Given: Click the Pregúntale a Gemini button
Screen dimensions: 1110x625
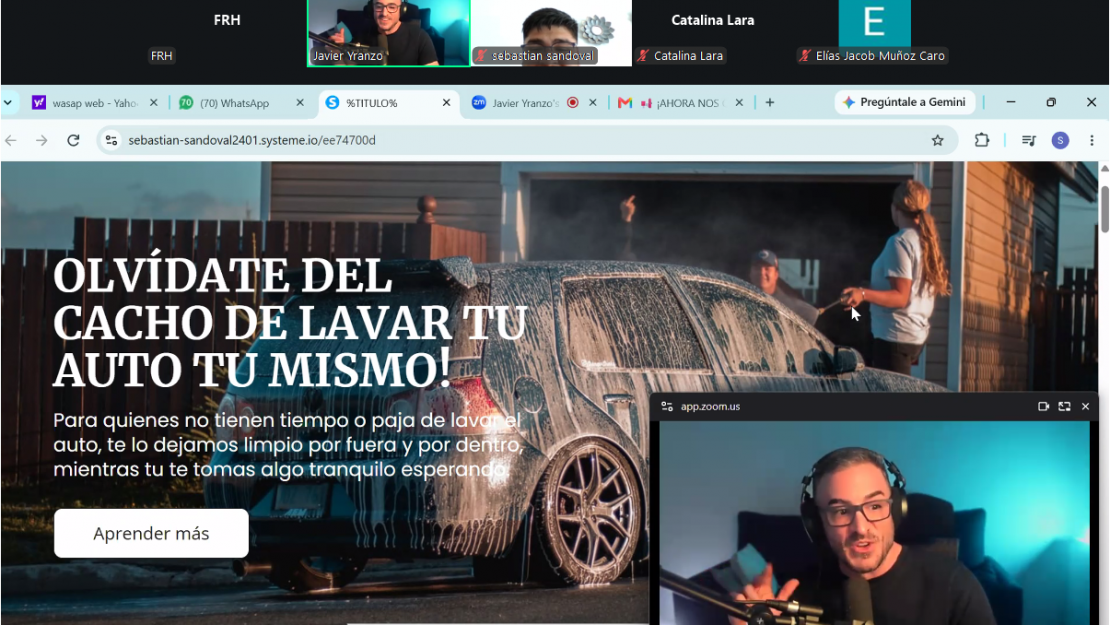Looking at the screenshot, I should [x=904, y=102].
